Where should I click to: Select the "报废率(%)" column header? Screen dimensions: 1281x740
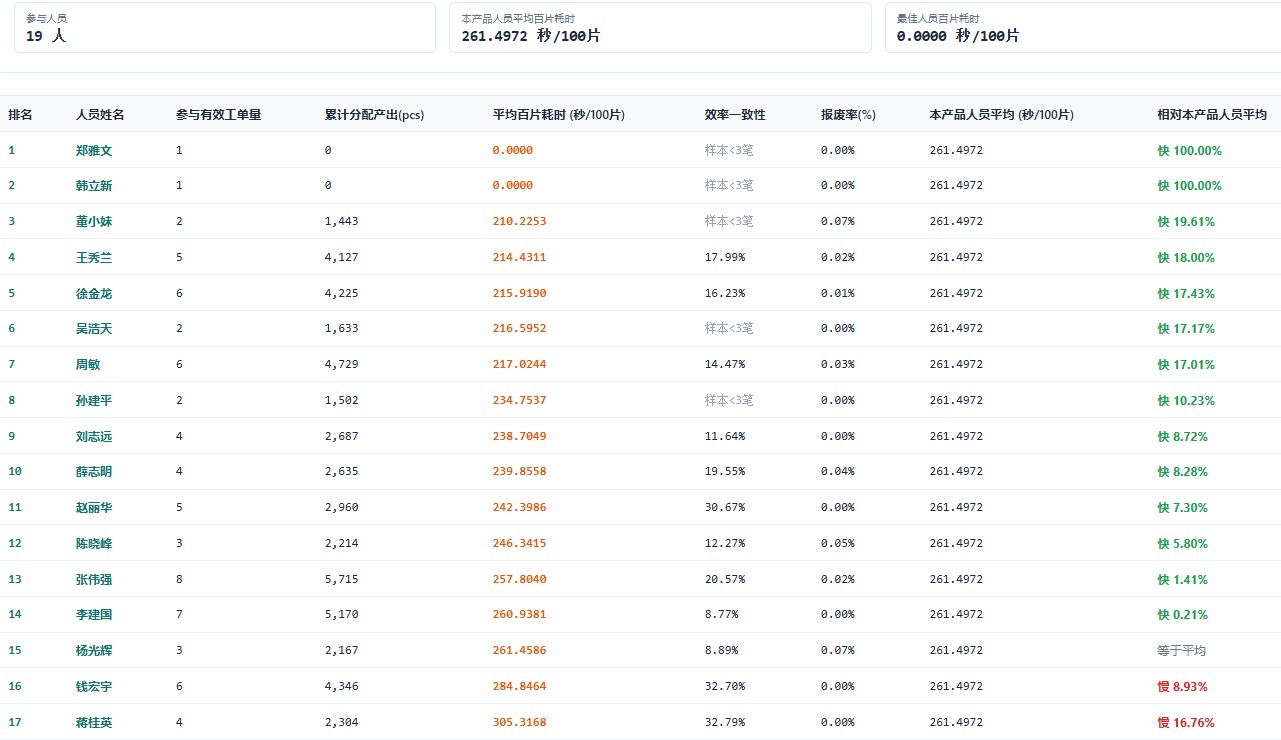pyautogui.click(x=848, y=115)
